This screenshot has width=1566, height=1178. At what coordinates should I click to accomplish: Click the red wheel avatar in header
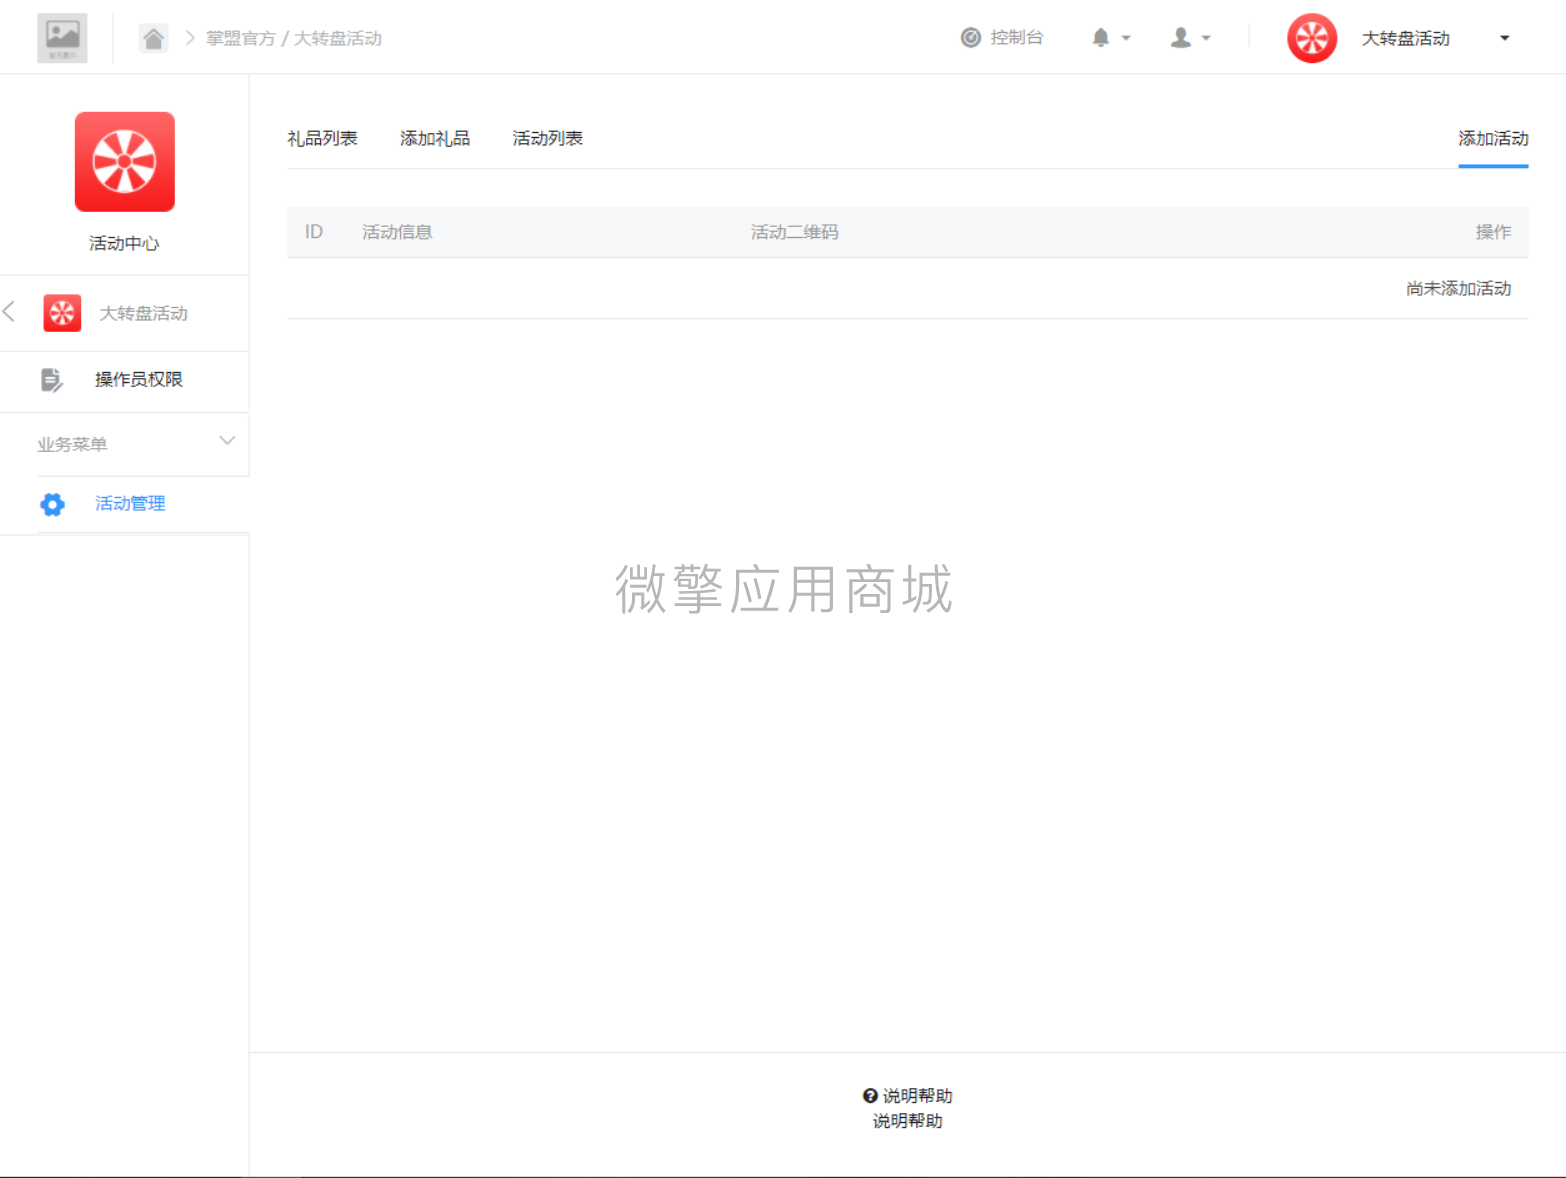(1312, 38)
